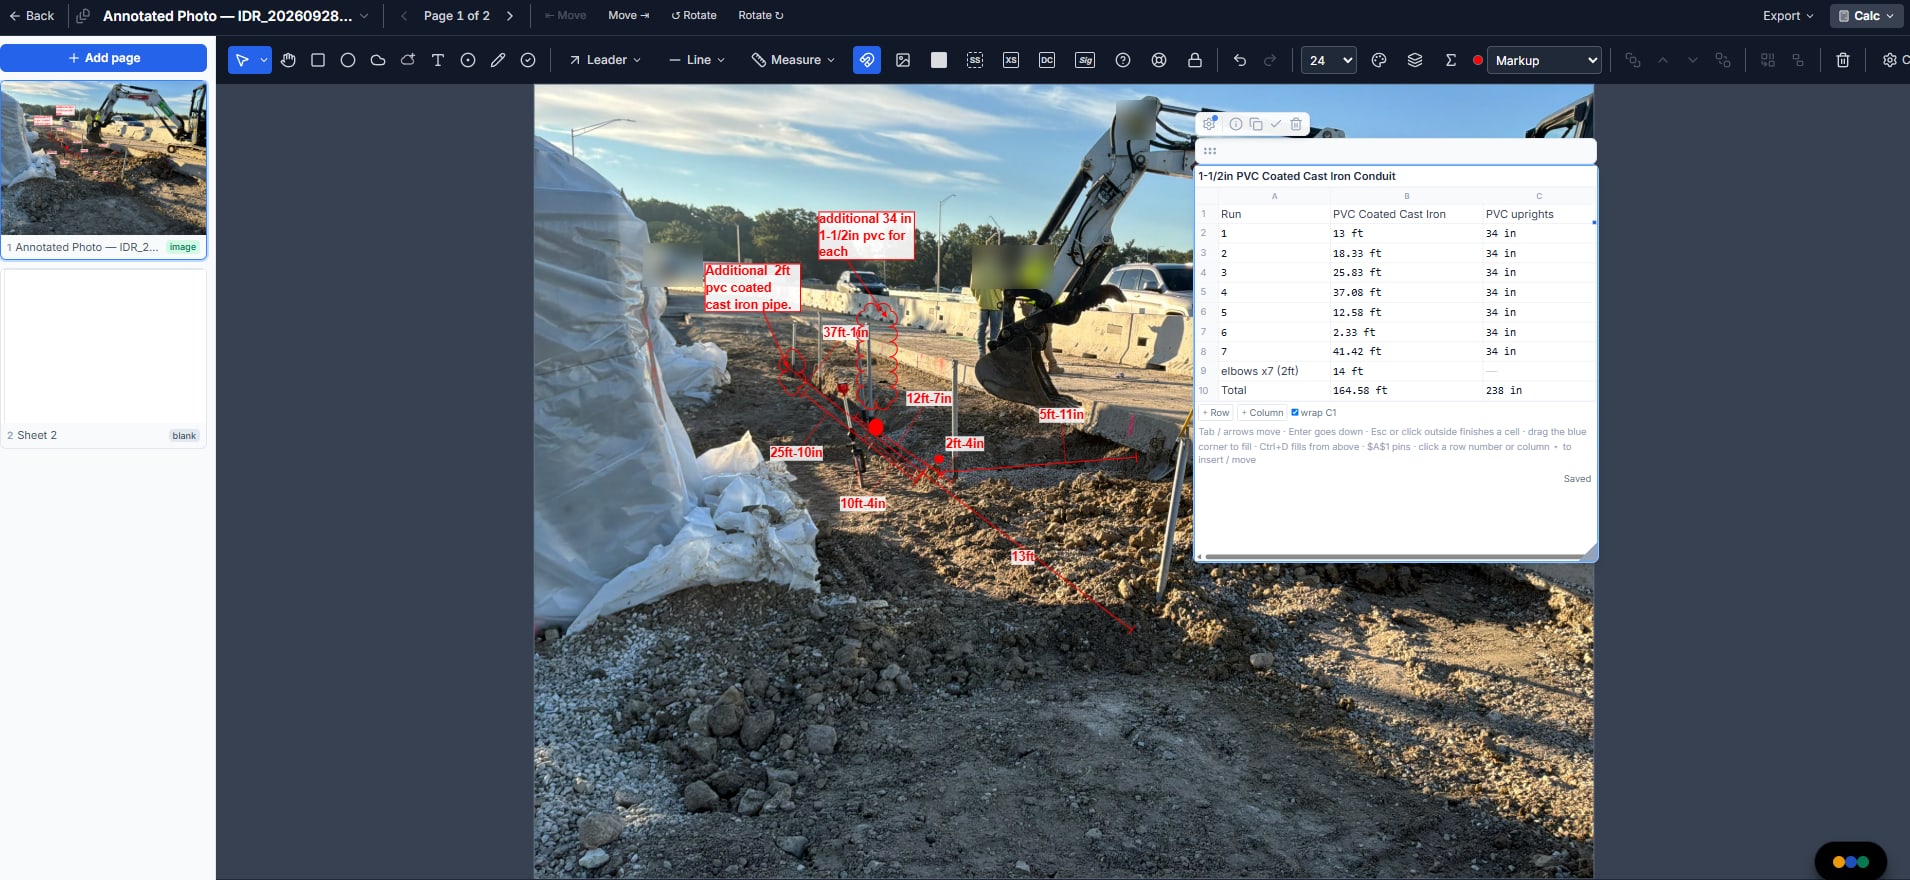The width and height of the screenshot is (1910, 880).
Task: Toggle the wrap C1 checkbox
Action: coord(1295,412)
